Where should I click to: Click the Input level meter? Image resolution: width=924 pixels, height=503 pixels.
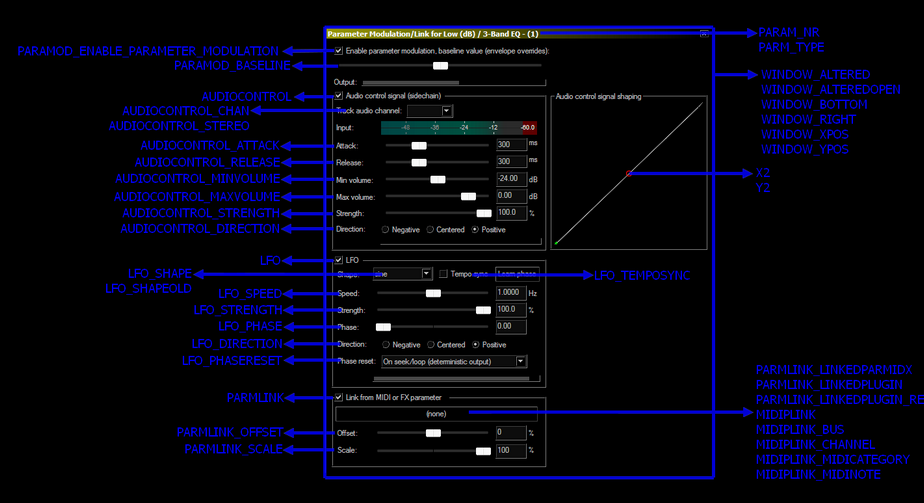point(459,128)
